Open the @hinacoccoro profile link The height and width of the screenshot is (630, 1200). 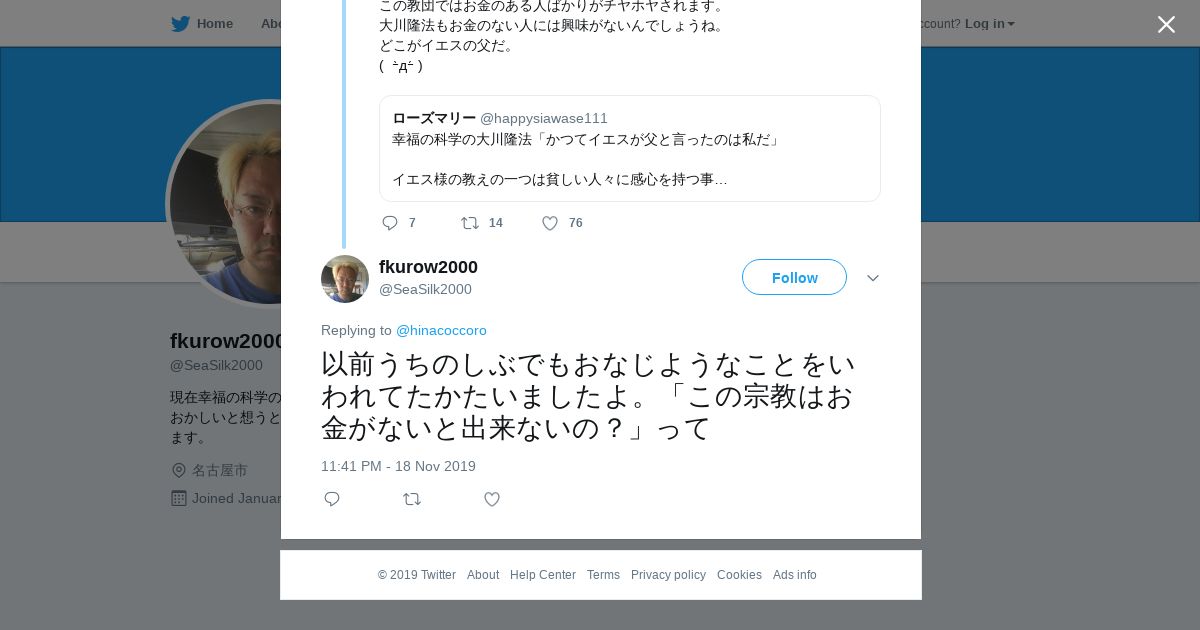[x=441, y=330]
